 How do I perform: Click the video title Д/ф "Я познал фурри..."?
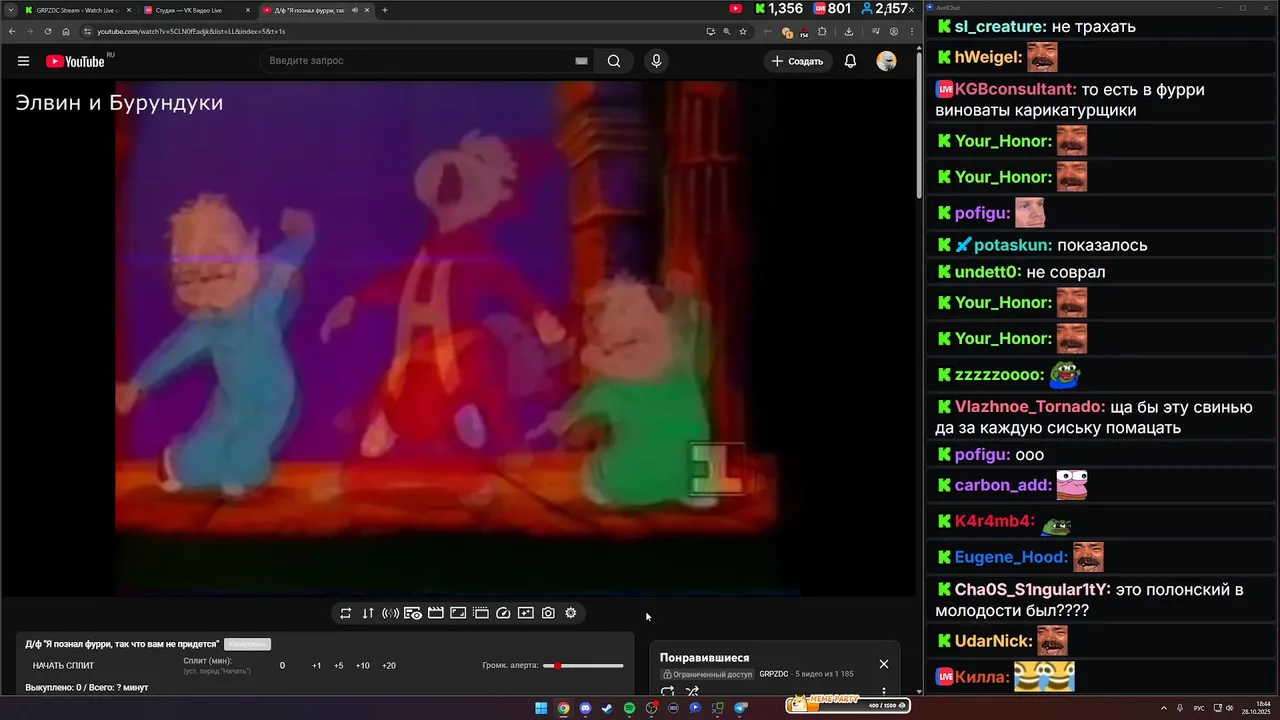122,644
